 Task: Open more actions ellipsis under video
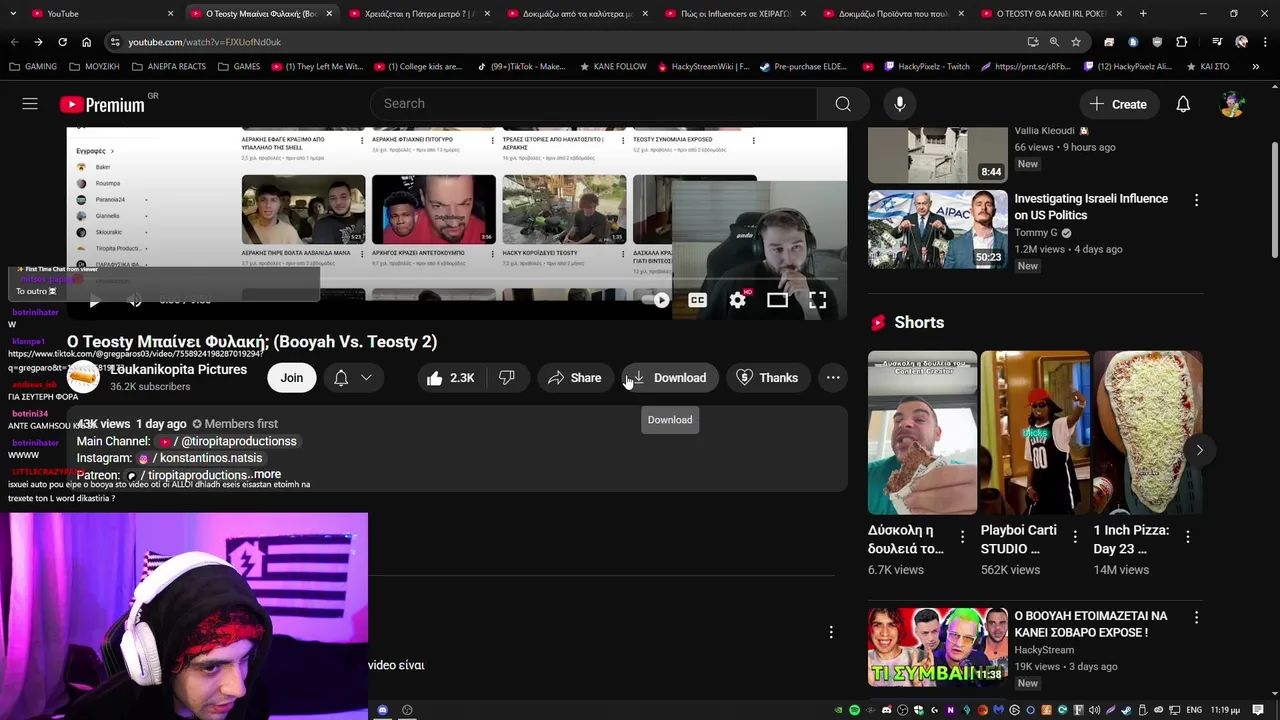(x=833, y=378)
